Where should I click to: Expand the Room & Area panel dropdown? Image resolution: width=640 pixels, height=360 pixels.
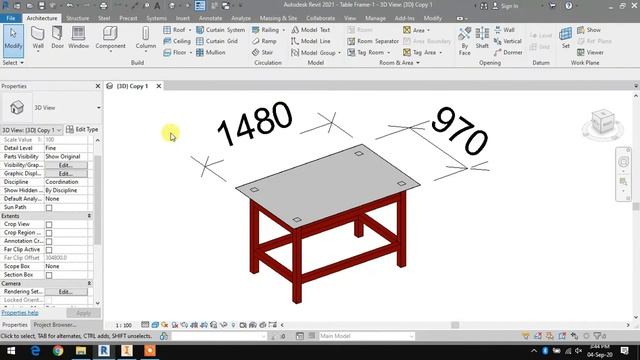pyautogui.click(x=399, y=63)
